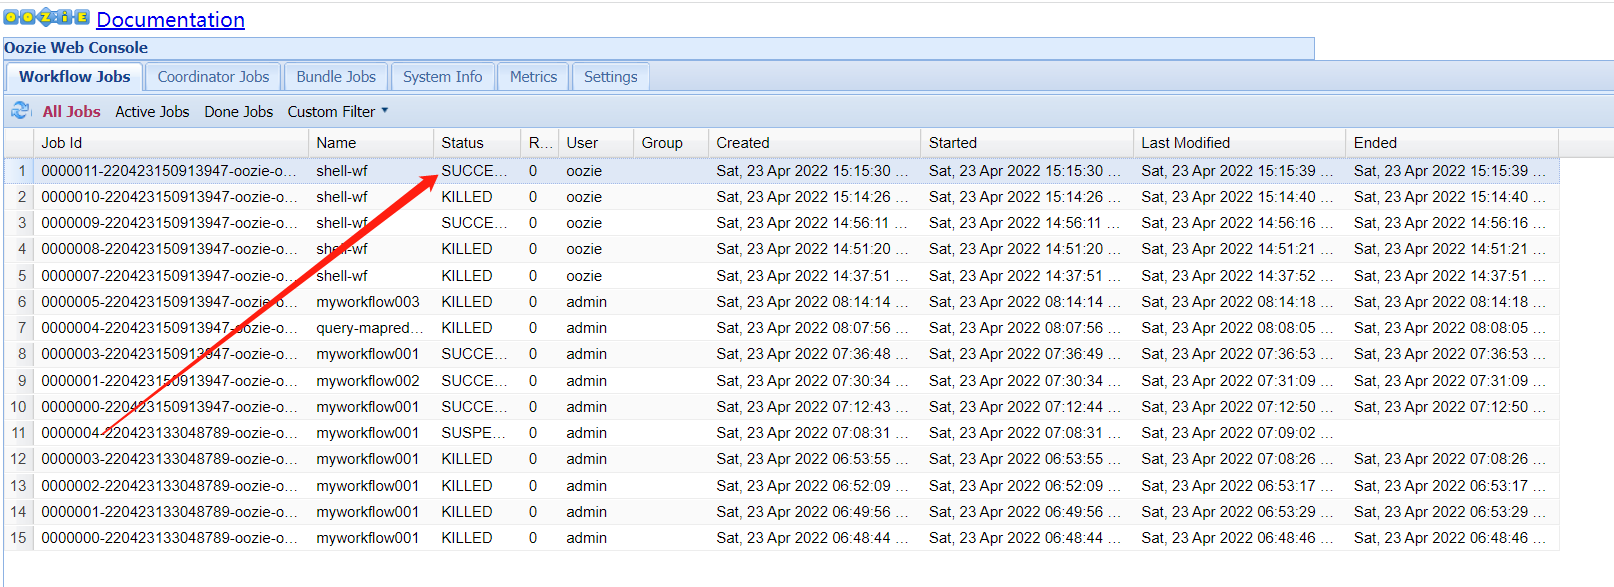This screenshot has width=1614, height=587.
Task: Sort by Name column header
Action: pyautogui.click(x=371, y=143)
